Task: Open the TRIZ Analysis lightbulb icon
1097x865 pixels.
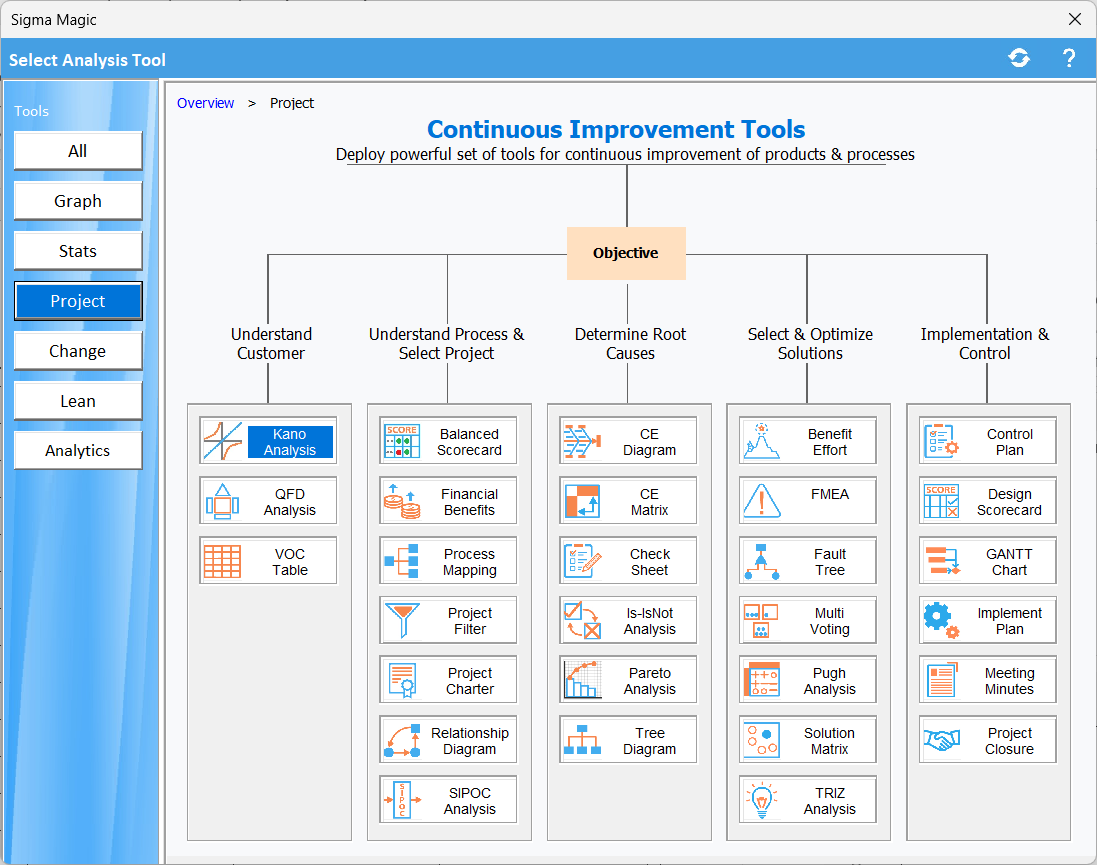Action: click(x=762, y=800)
